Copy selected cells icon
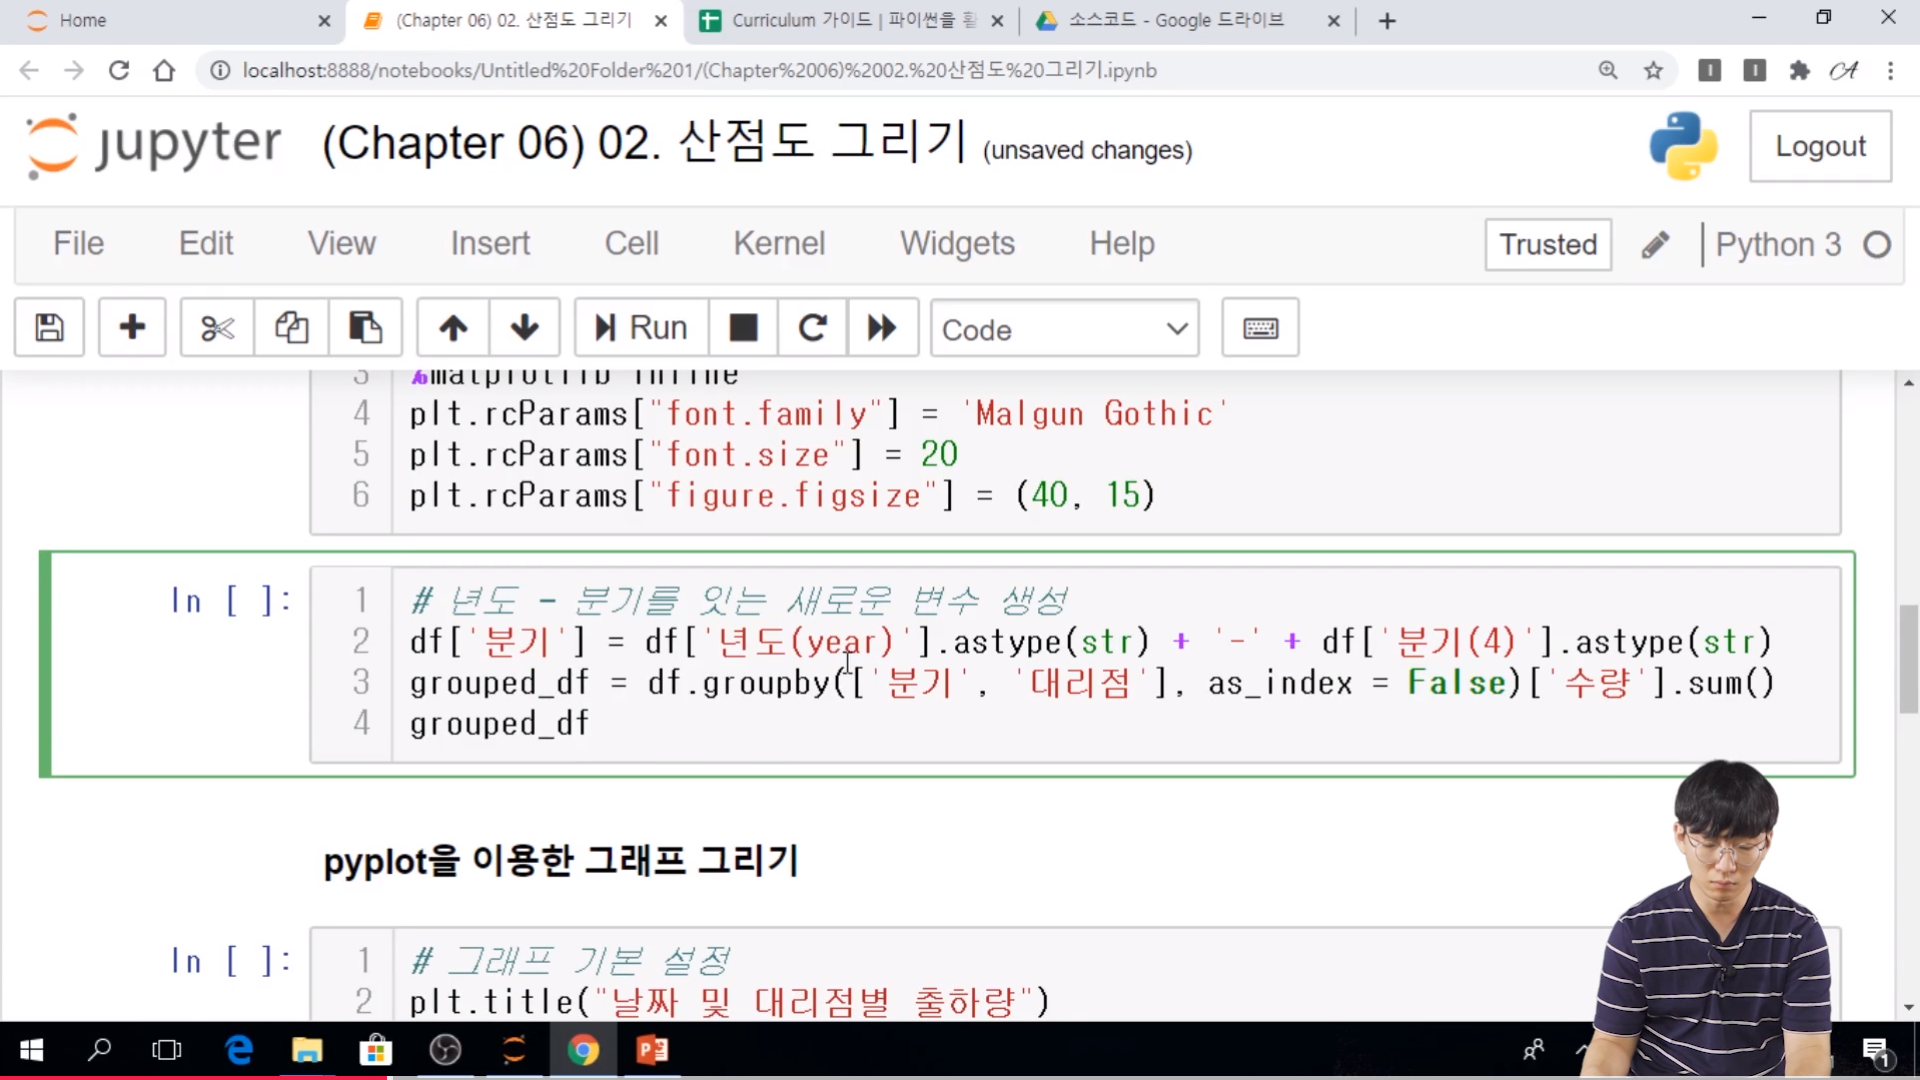 pyautogui.click(x=291, y=328)
